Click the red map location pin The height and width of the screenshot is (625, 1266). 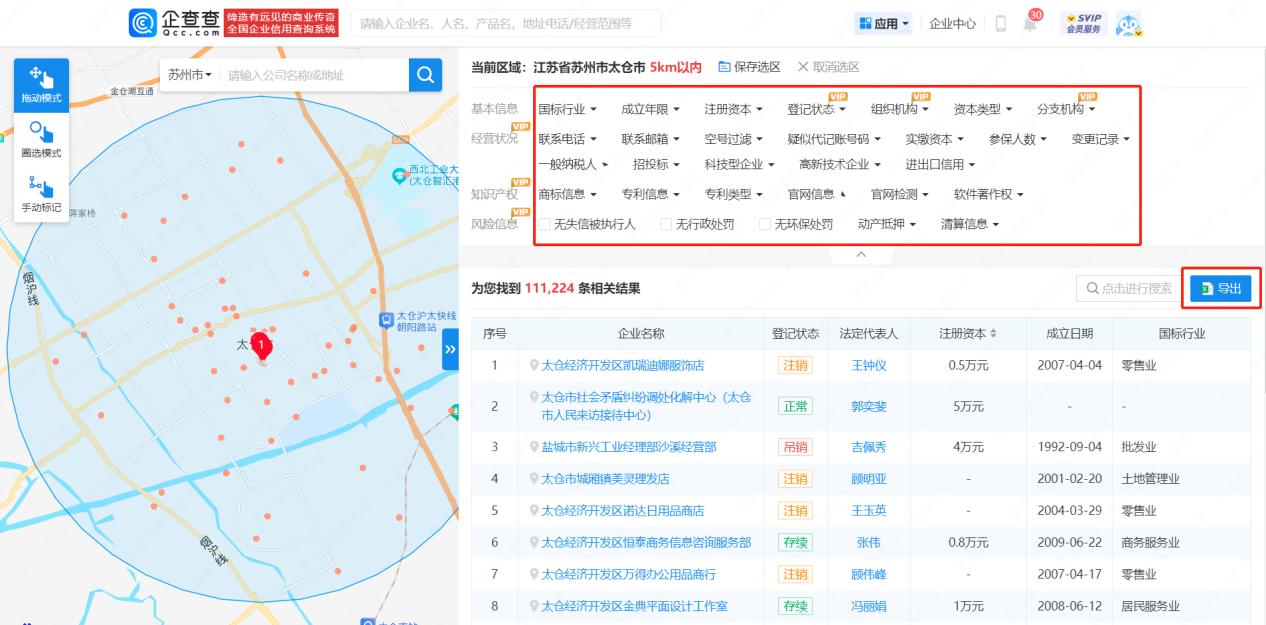[x=262, y=347]
